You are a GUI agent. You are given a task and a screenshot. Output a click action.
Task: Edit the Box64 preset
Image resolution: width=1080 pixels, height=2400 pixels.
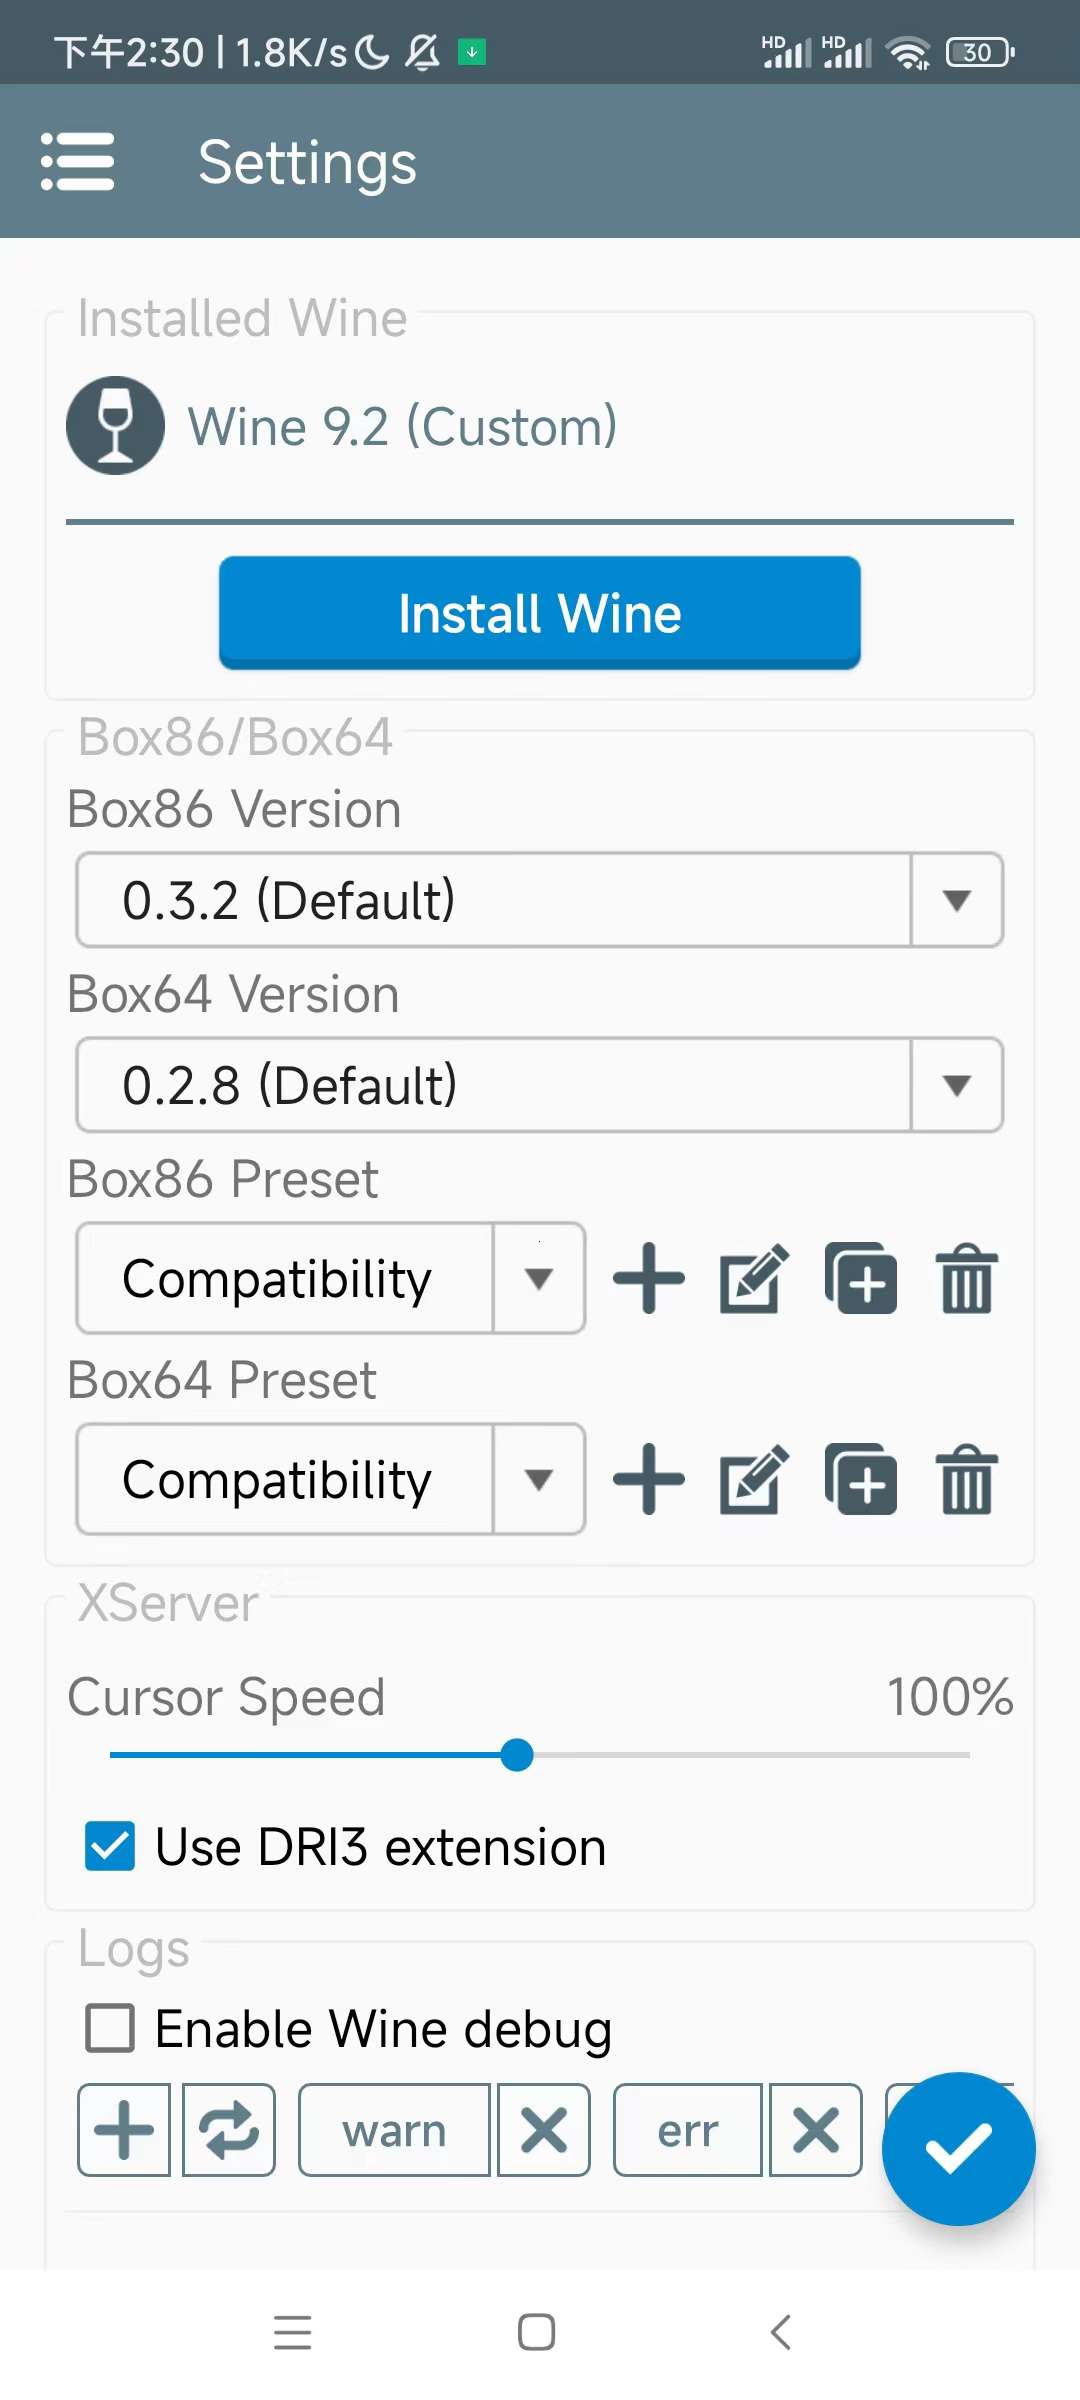[754, 1479]
